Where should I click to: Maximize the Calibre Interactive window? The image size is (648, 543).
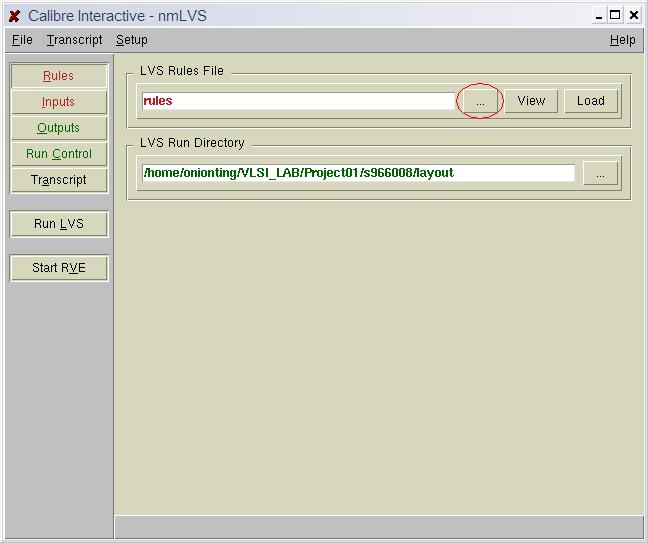pyautogui.click(x=615, y=16)
